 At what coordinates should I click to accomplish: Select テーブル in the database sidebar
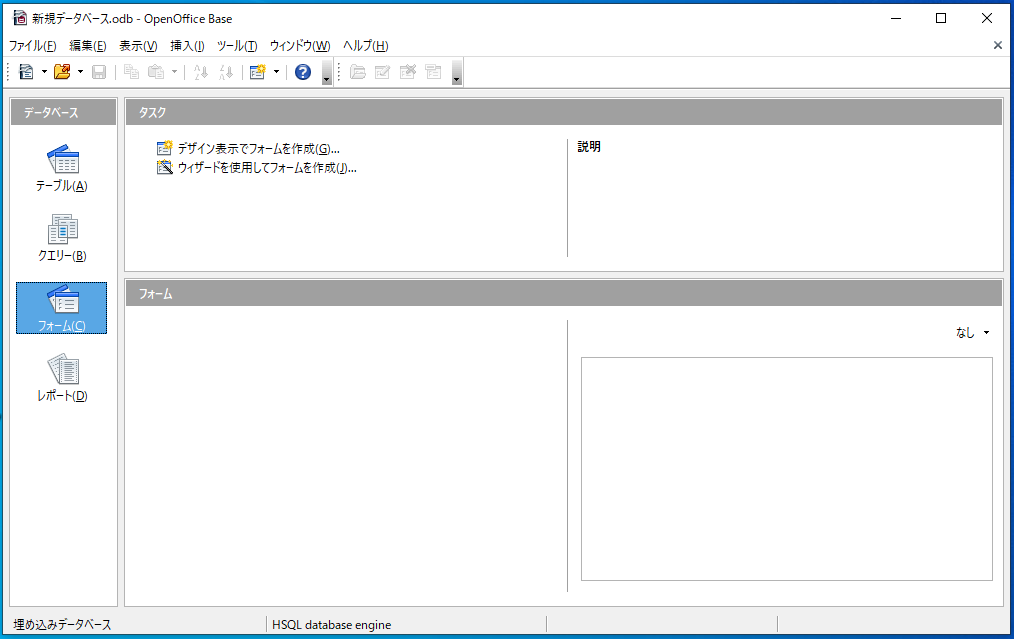click(x=62, y=168)
